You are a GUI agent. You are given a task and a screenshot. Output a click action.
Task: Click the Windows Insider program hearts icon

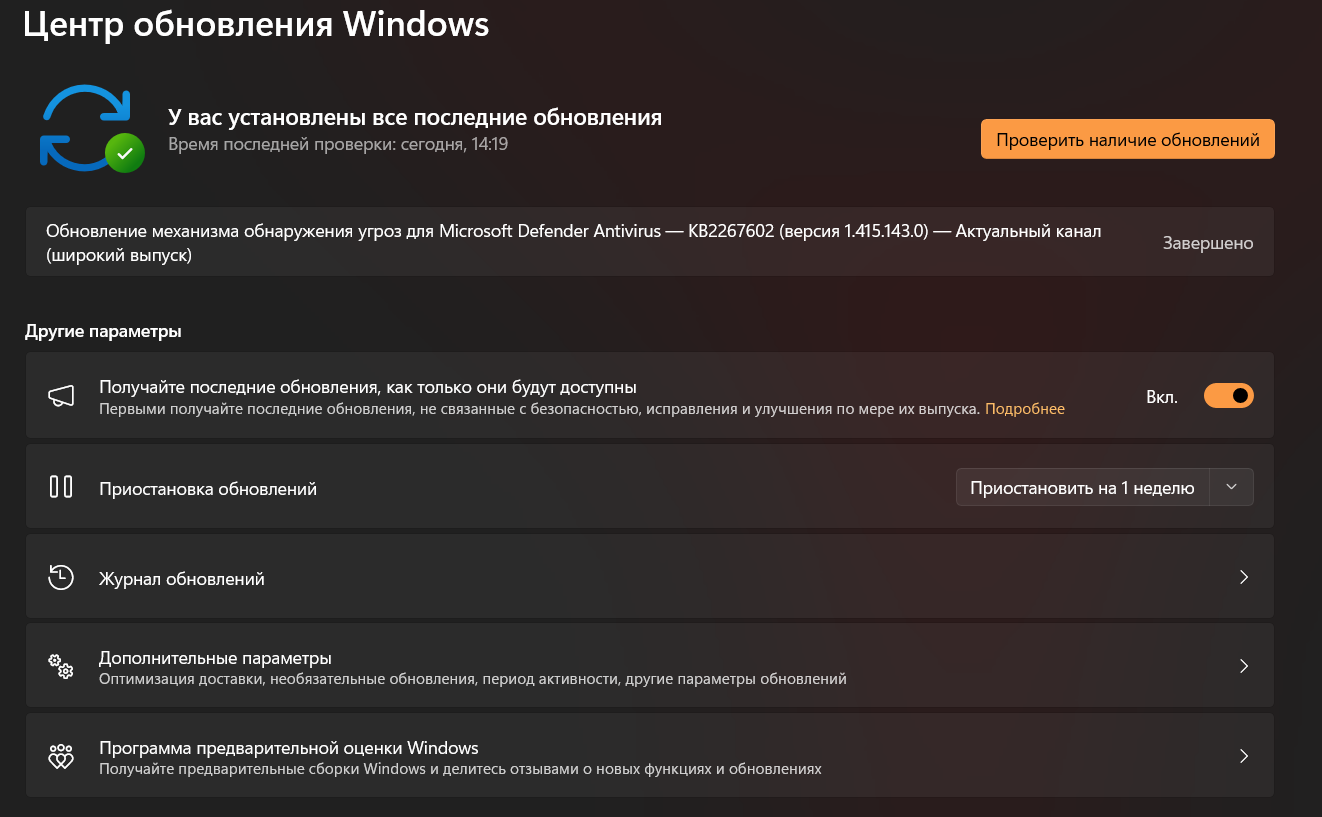tap(61, 757)
